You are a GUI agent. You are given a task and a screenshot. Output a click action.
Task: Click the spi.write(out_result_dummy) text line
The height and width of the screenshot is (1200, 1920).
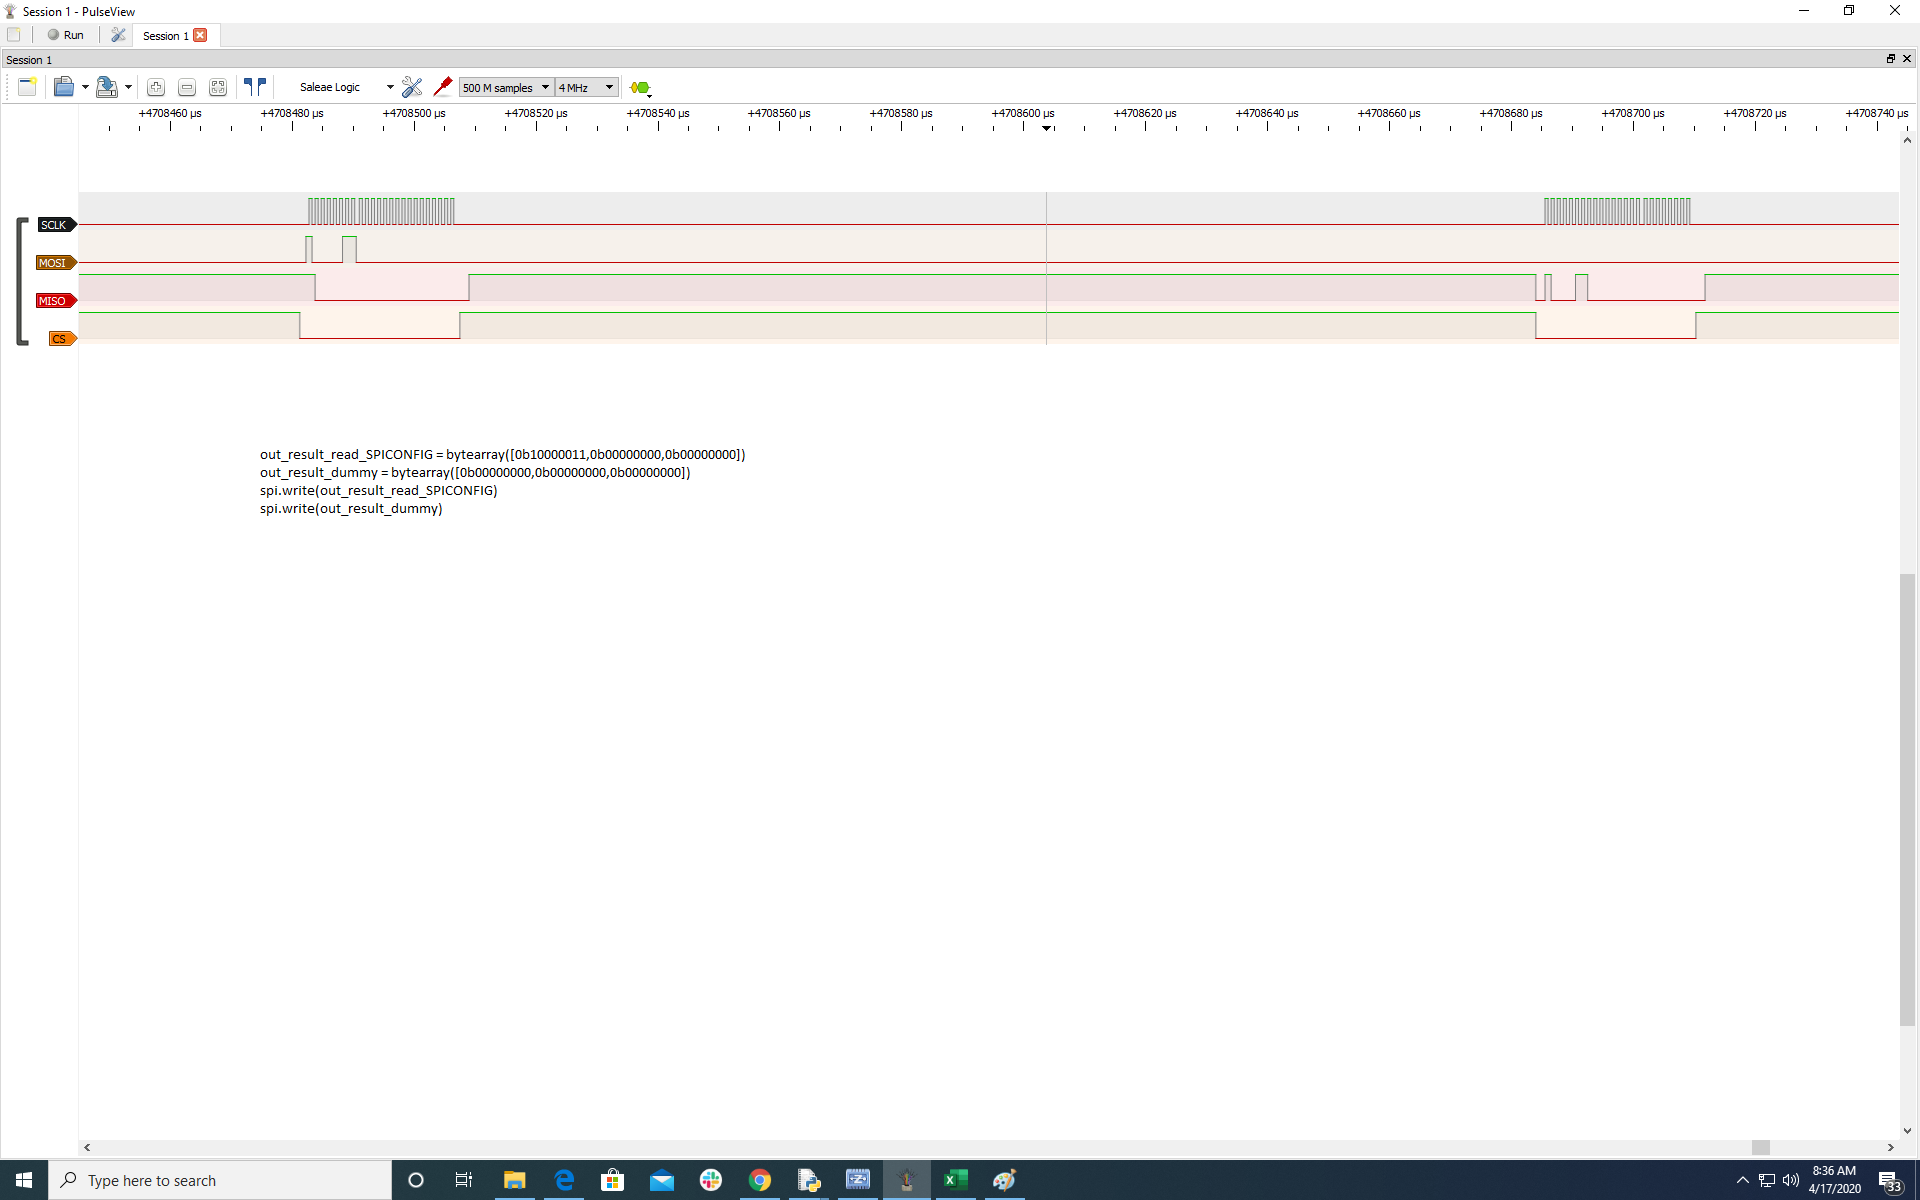click(351, 508)
